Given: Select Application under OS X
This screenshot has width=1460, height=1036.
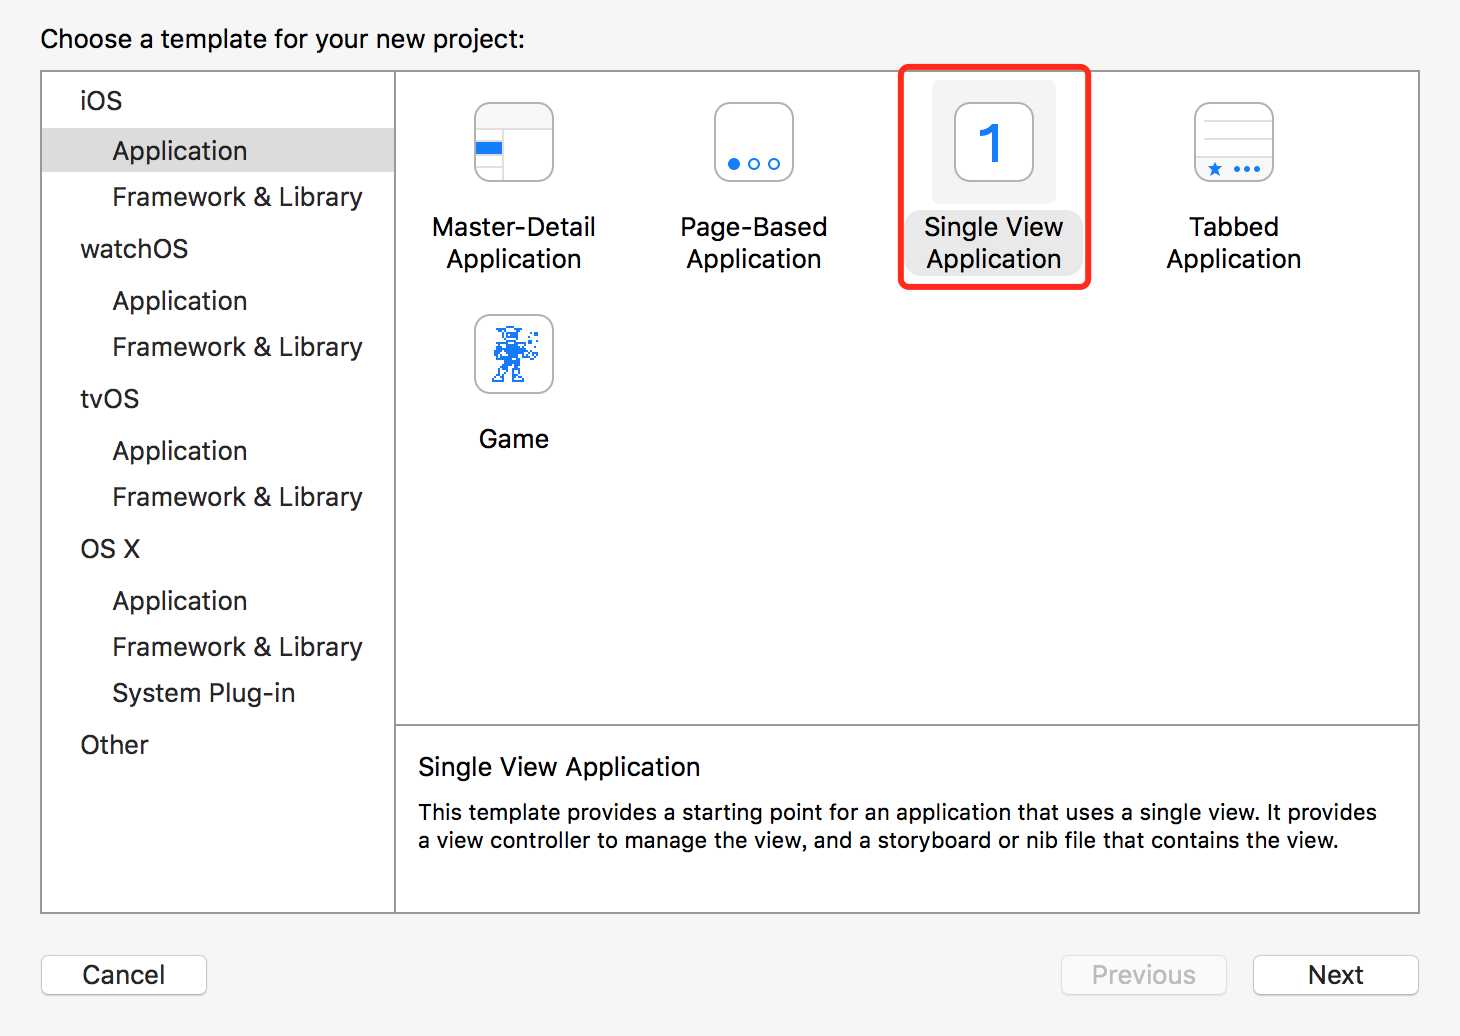Looking at the screenshot, I should (180, 601).
